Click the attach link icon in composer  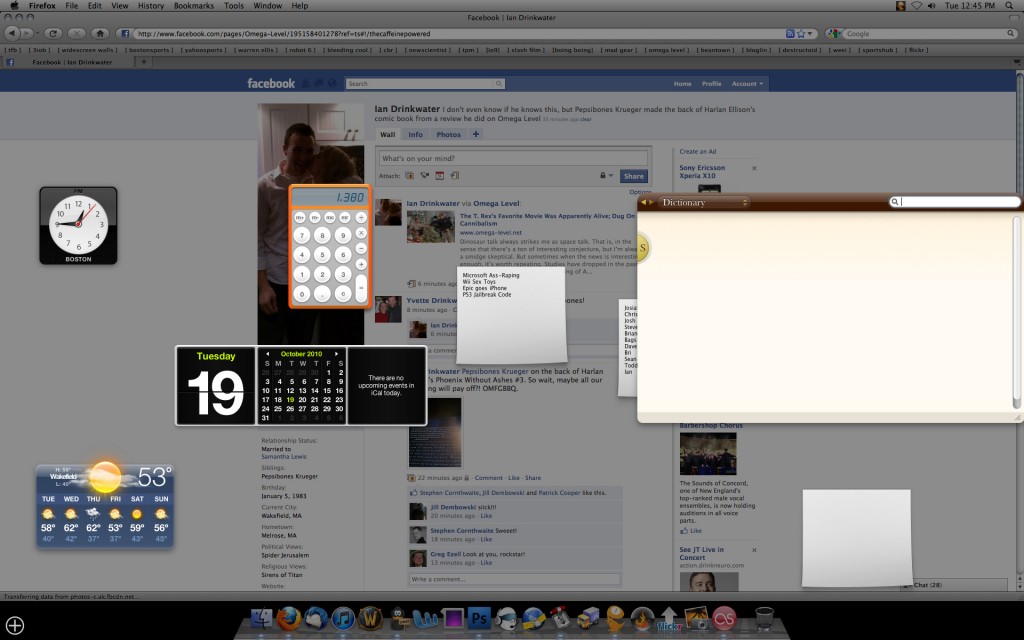pos(455,176)
